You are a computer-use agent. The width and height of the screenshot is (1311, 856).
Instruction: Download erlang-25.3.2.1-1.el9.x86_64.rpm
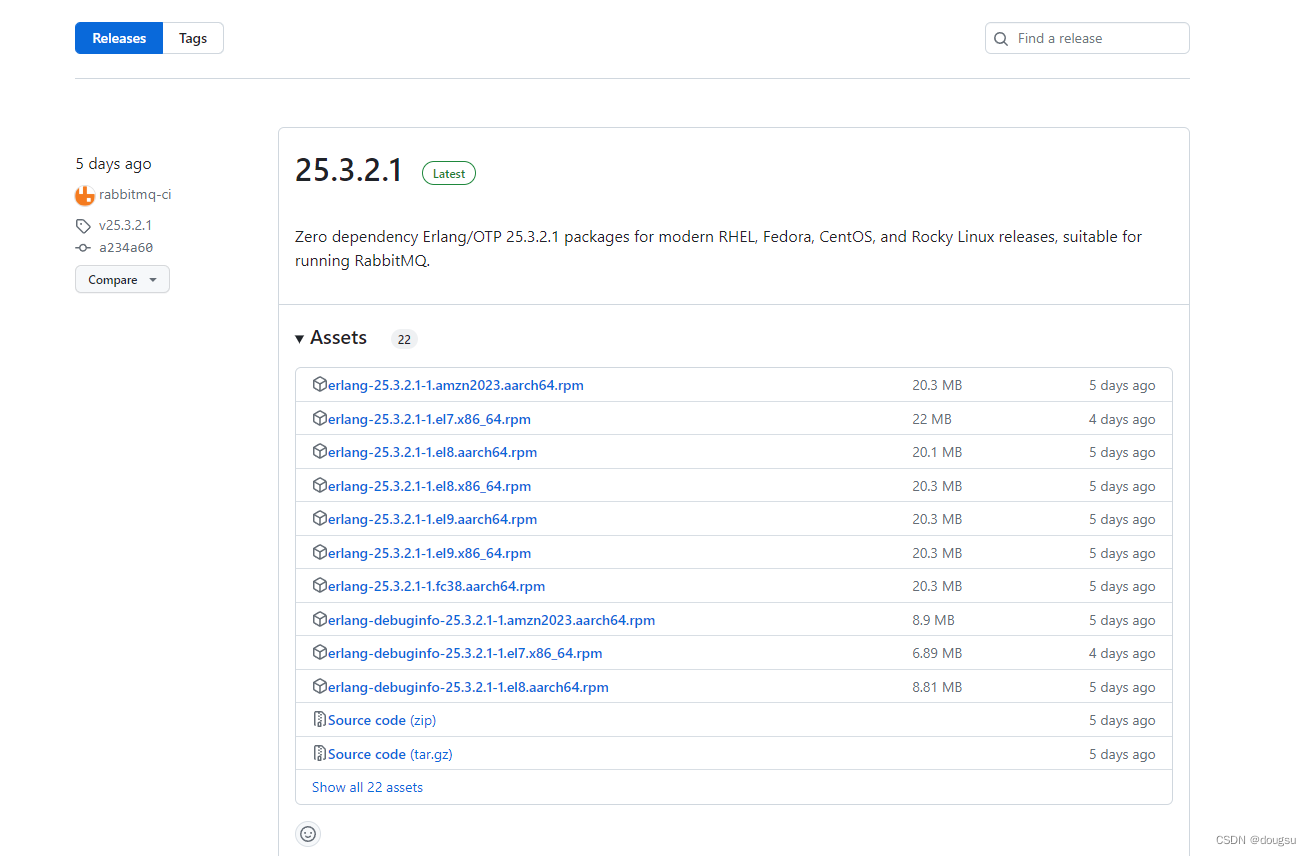(x=429, y=553)
